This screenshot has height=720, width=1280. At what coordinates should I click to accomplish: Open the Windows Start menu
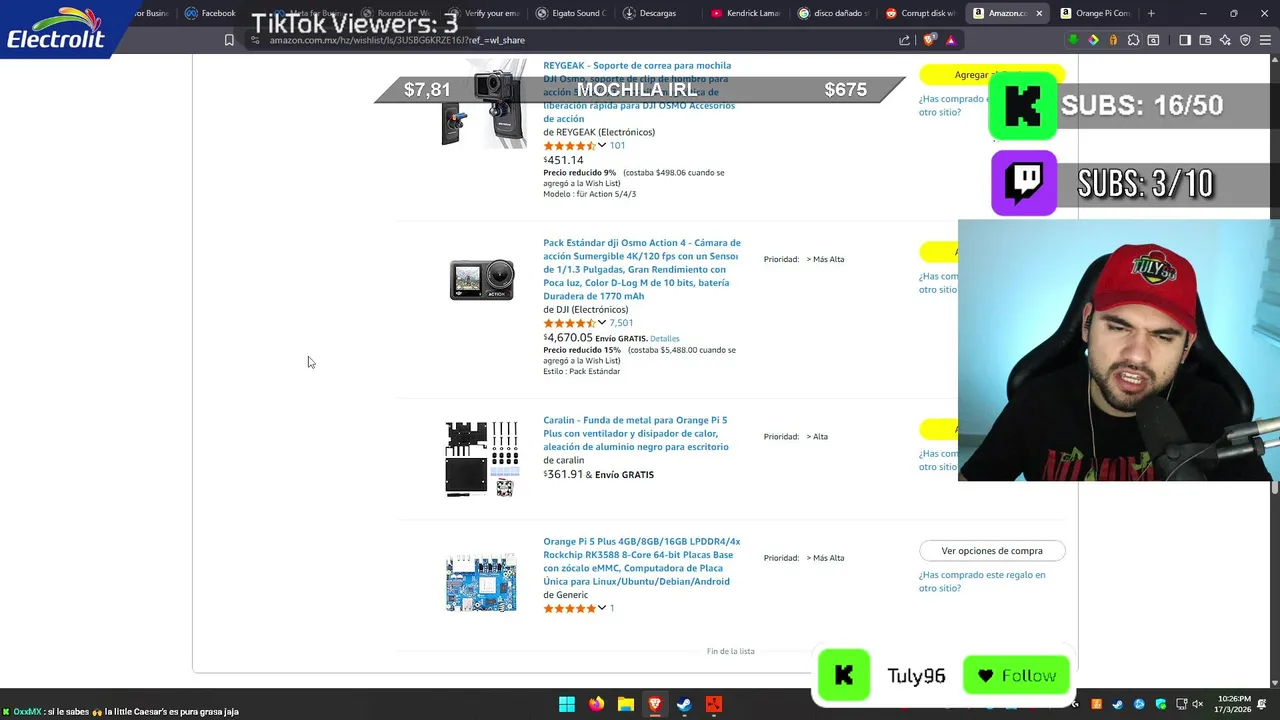567,704
